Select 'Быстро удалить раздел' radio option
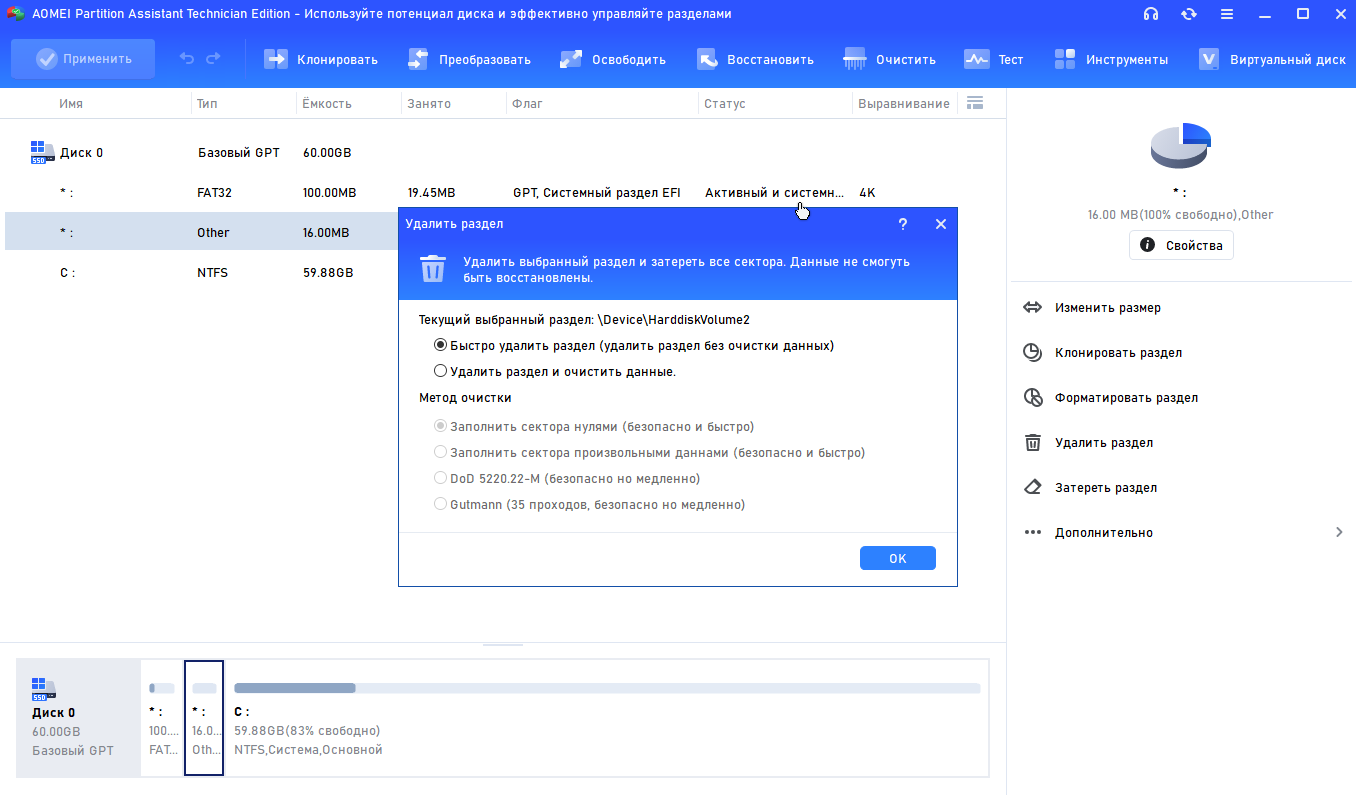The width and height of the screenshot is (1356, 795). point(441,345)
